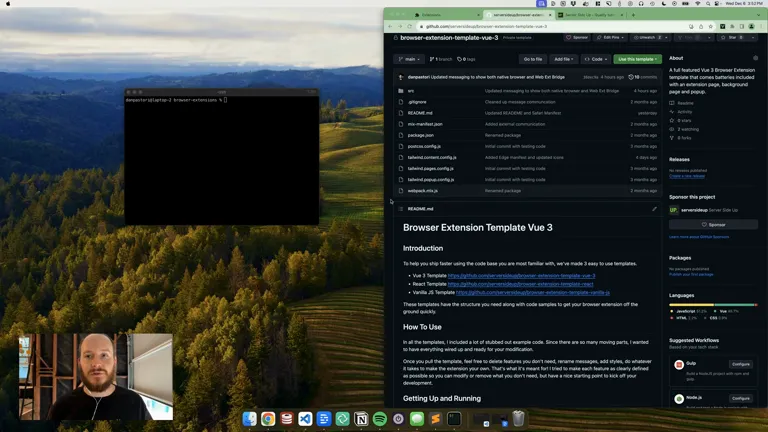Open the Unwatch dropdown
The height and width of the screenshot is (432, 768).
tap(650, 38)
